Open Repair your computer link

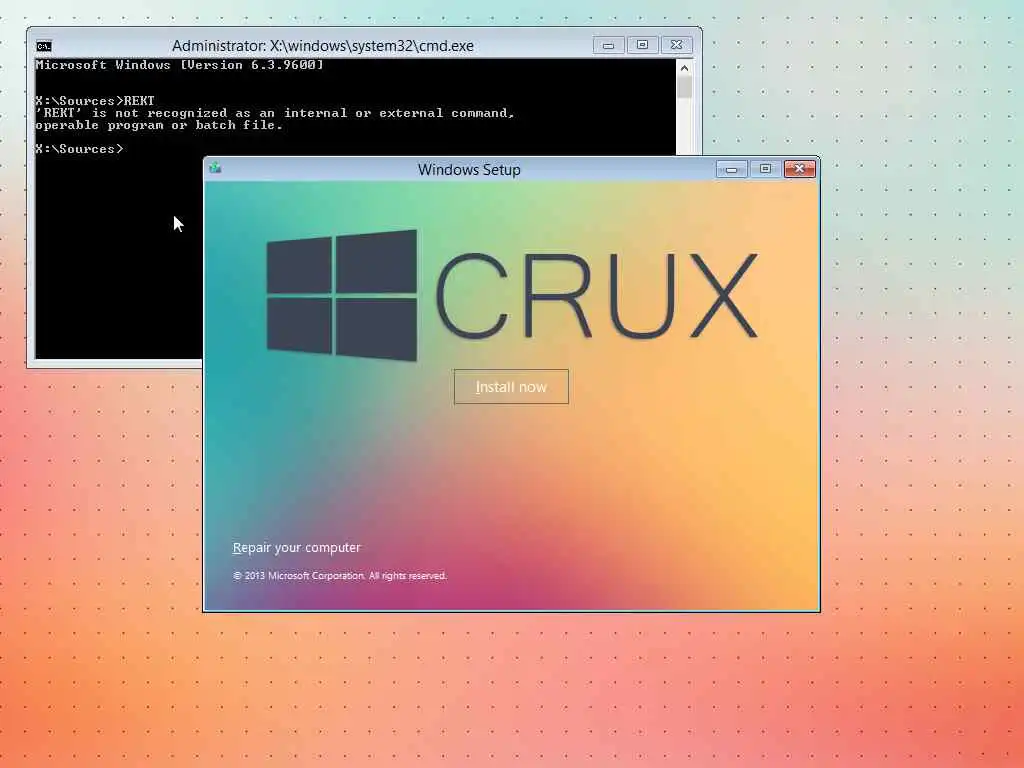(x=296, y=547)
